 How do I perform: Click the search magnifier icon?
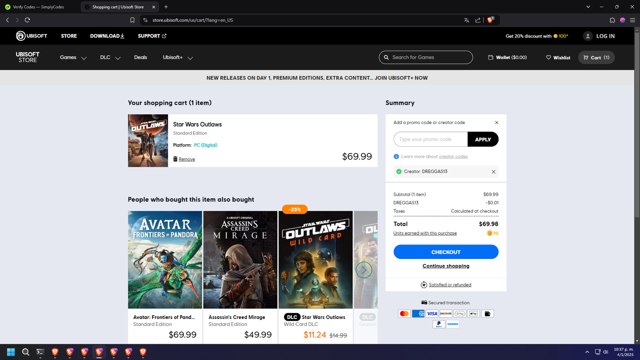click(x=386, y=58)
